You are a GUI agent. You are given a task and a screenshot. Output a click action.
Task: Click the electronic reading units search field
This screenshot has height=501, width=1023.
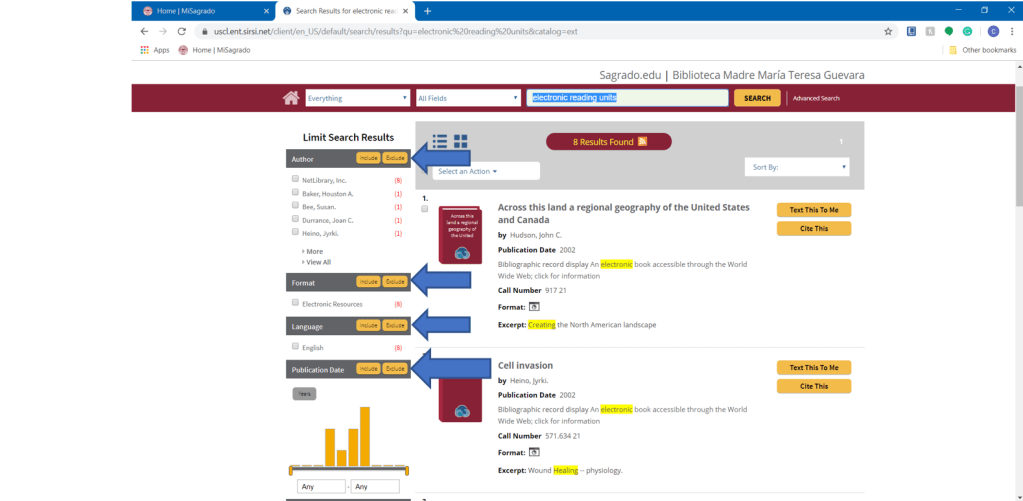(626, 98)
